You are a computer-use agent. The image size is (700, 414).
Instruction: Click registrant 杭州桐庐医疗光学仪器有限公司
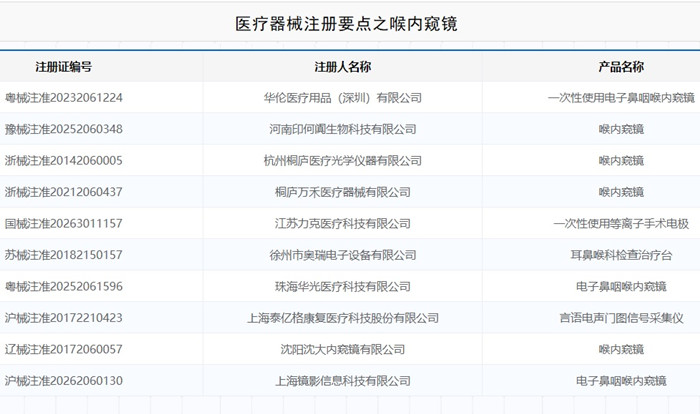(x=342, y=160)
